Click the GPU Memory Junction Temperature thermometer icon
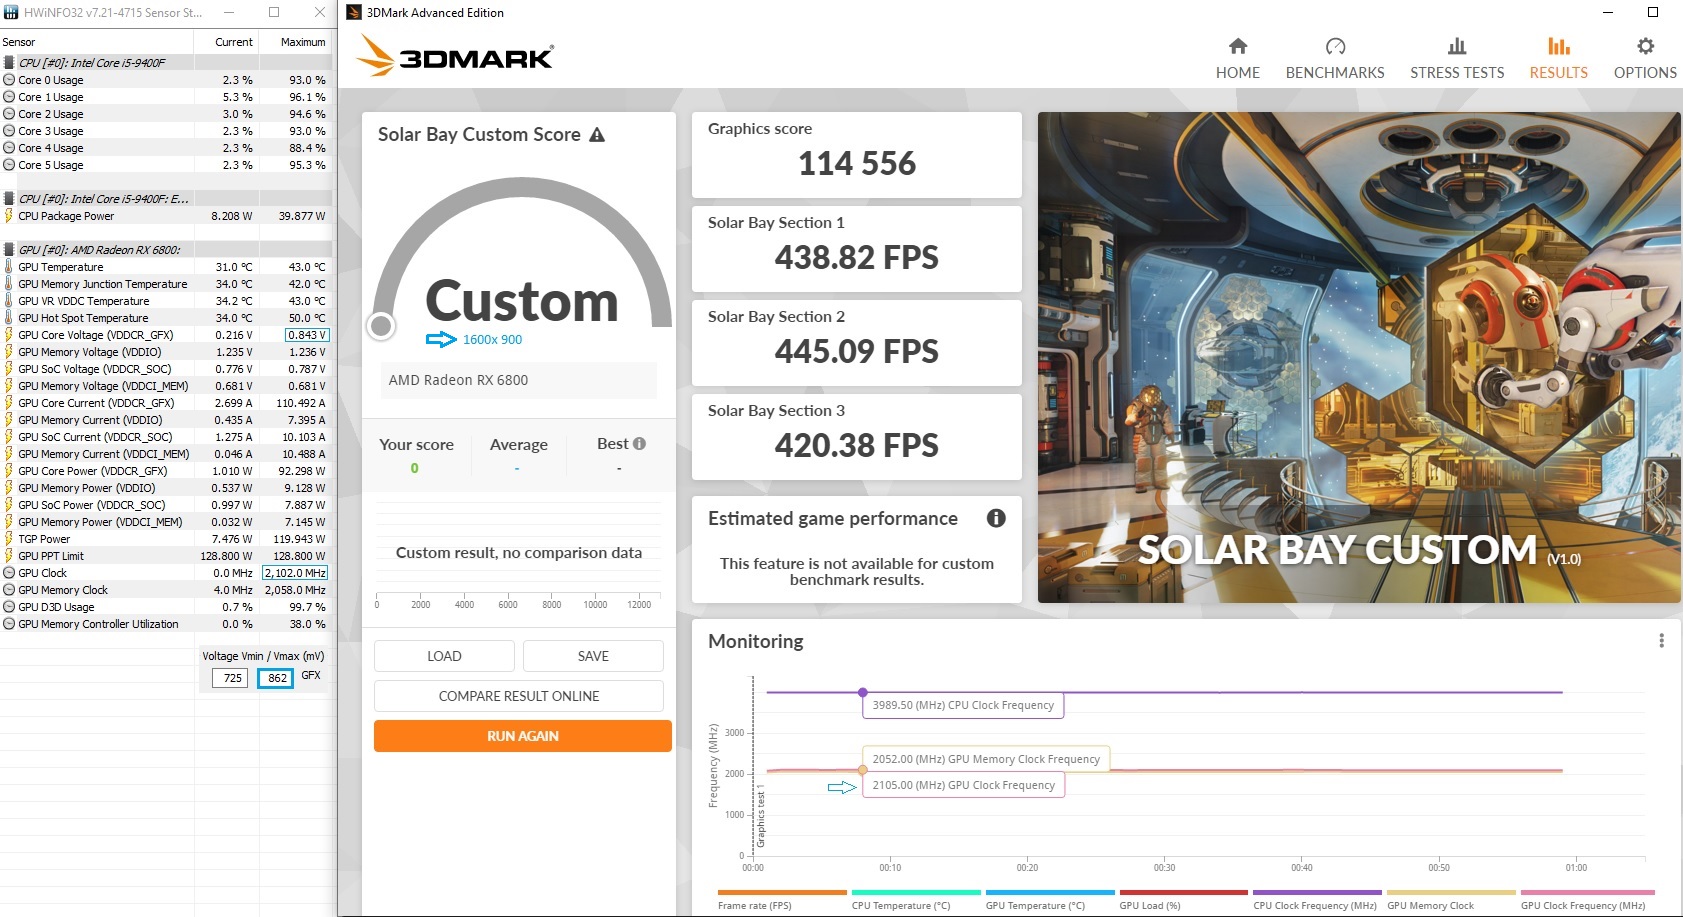 tap(9, 284)
